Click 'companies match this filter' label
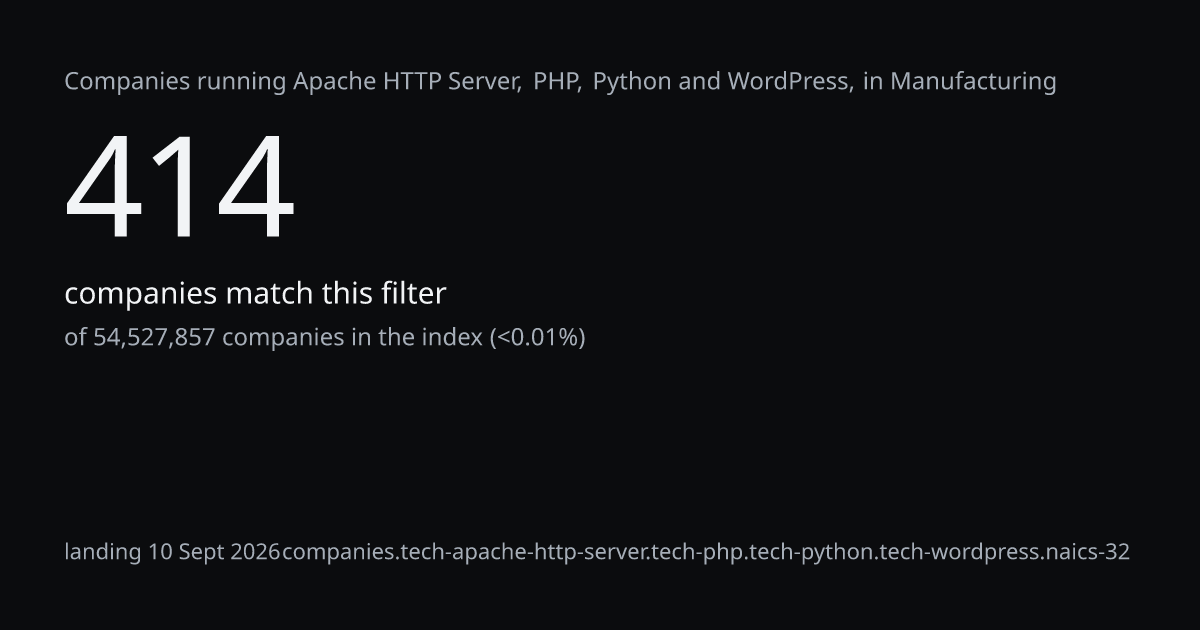The image size is (1200, 630). click(x=255, y=294)
